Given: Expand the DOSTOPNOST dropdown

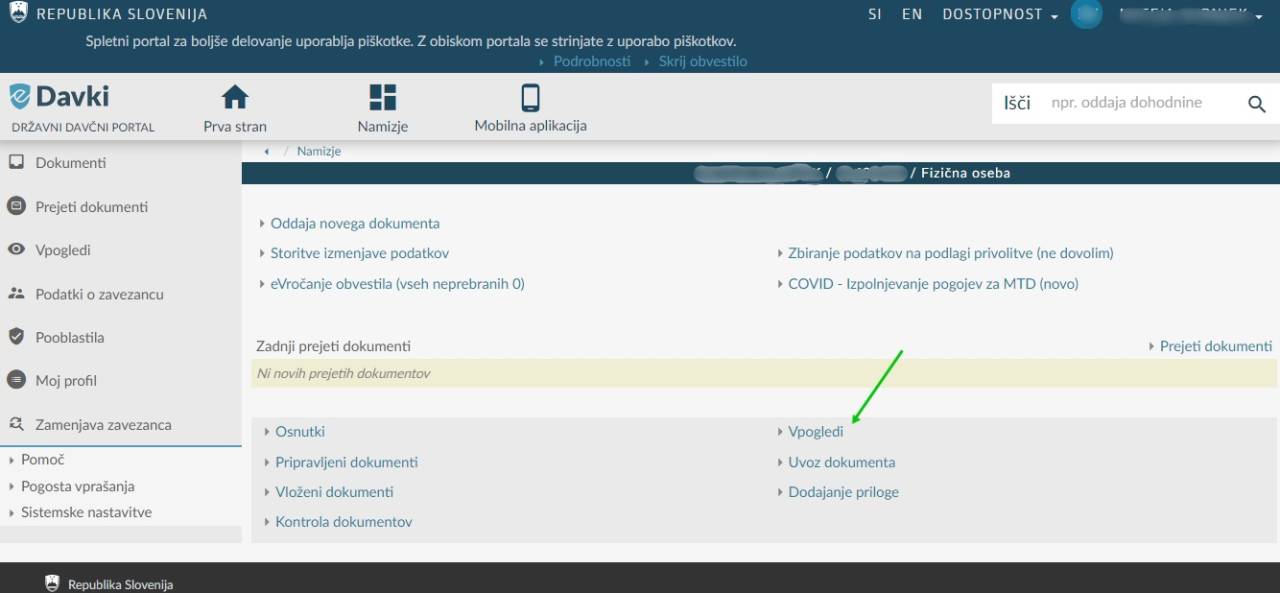Looking at the screenshot, I should coord(1000,15).
